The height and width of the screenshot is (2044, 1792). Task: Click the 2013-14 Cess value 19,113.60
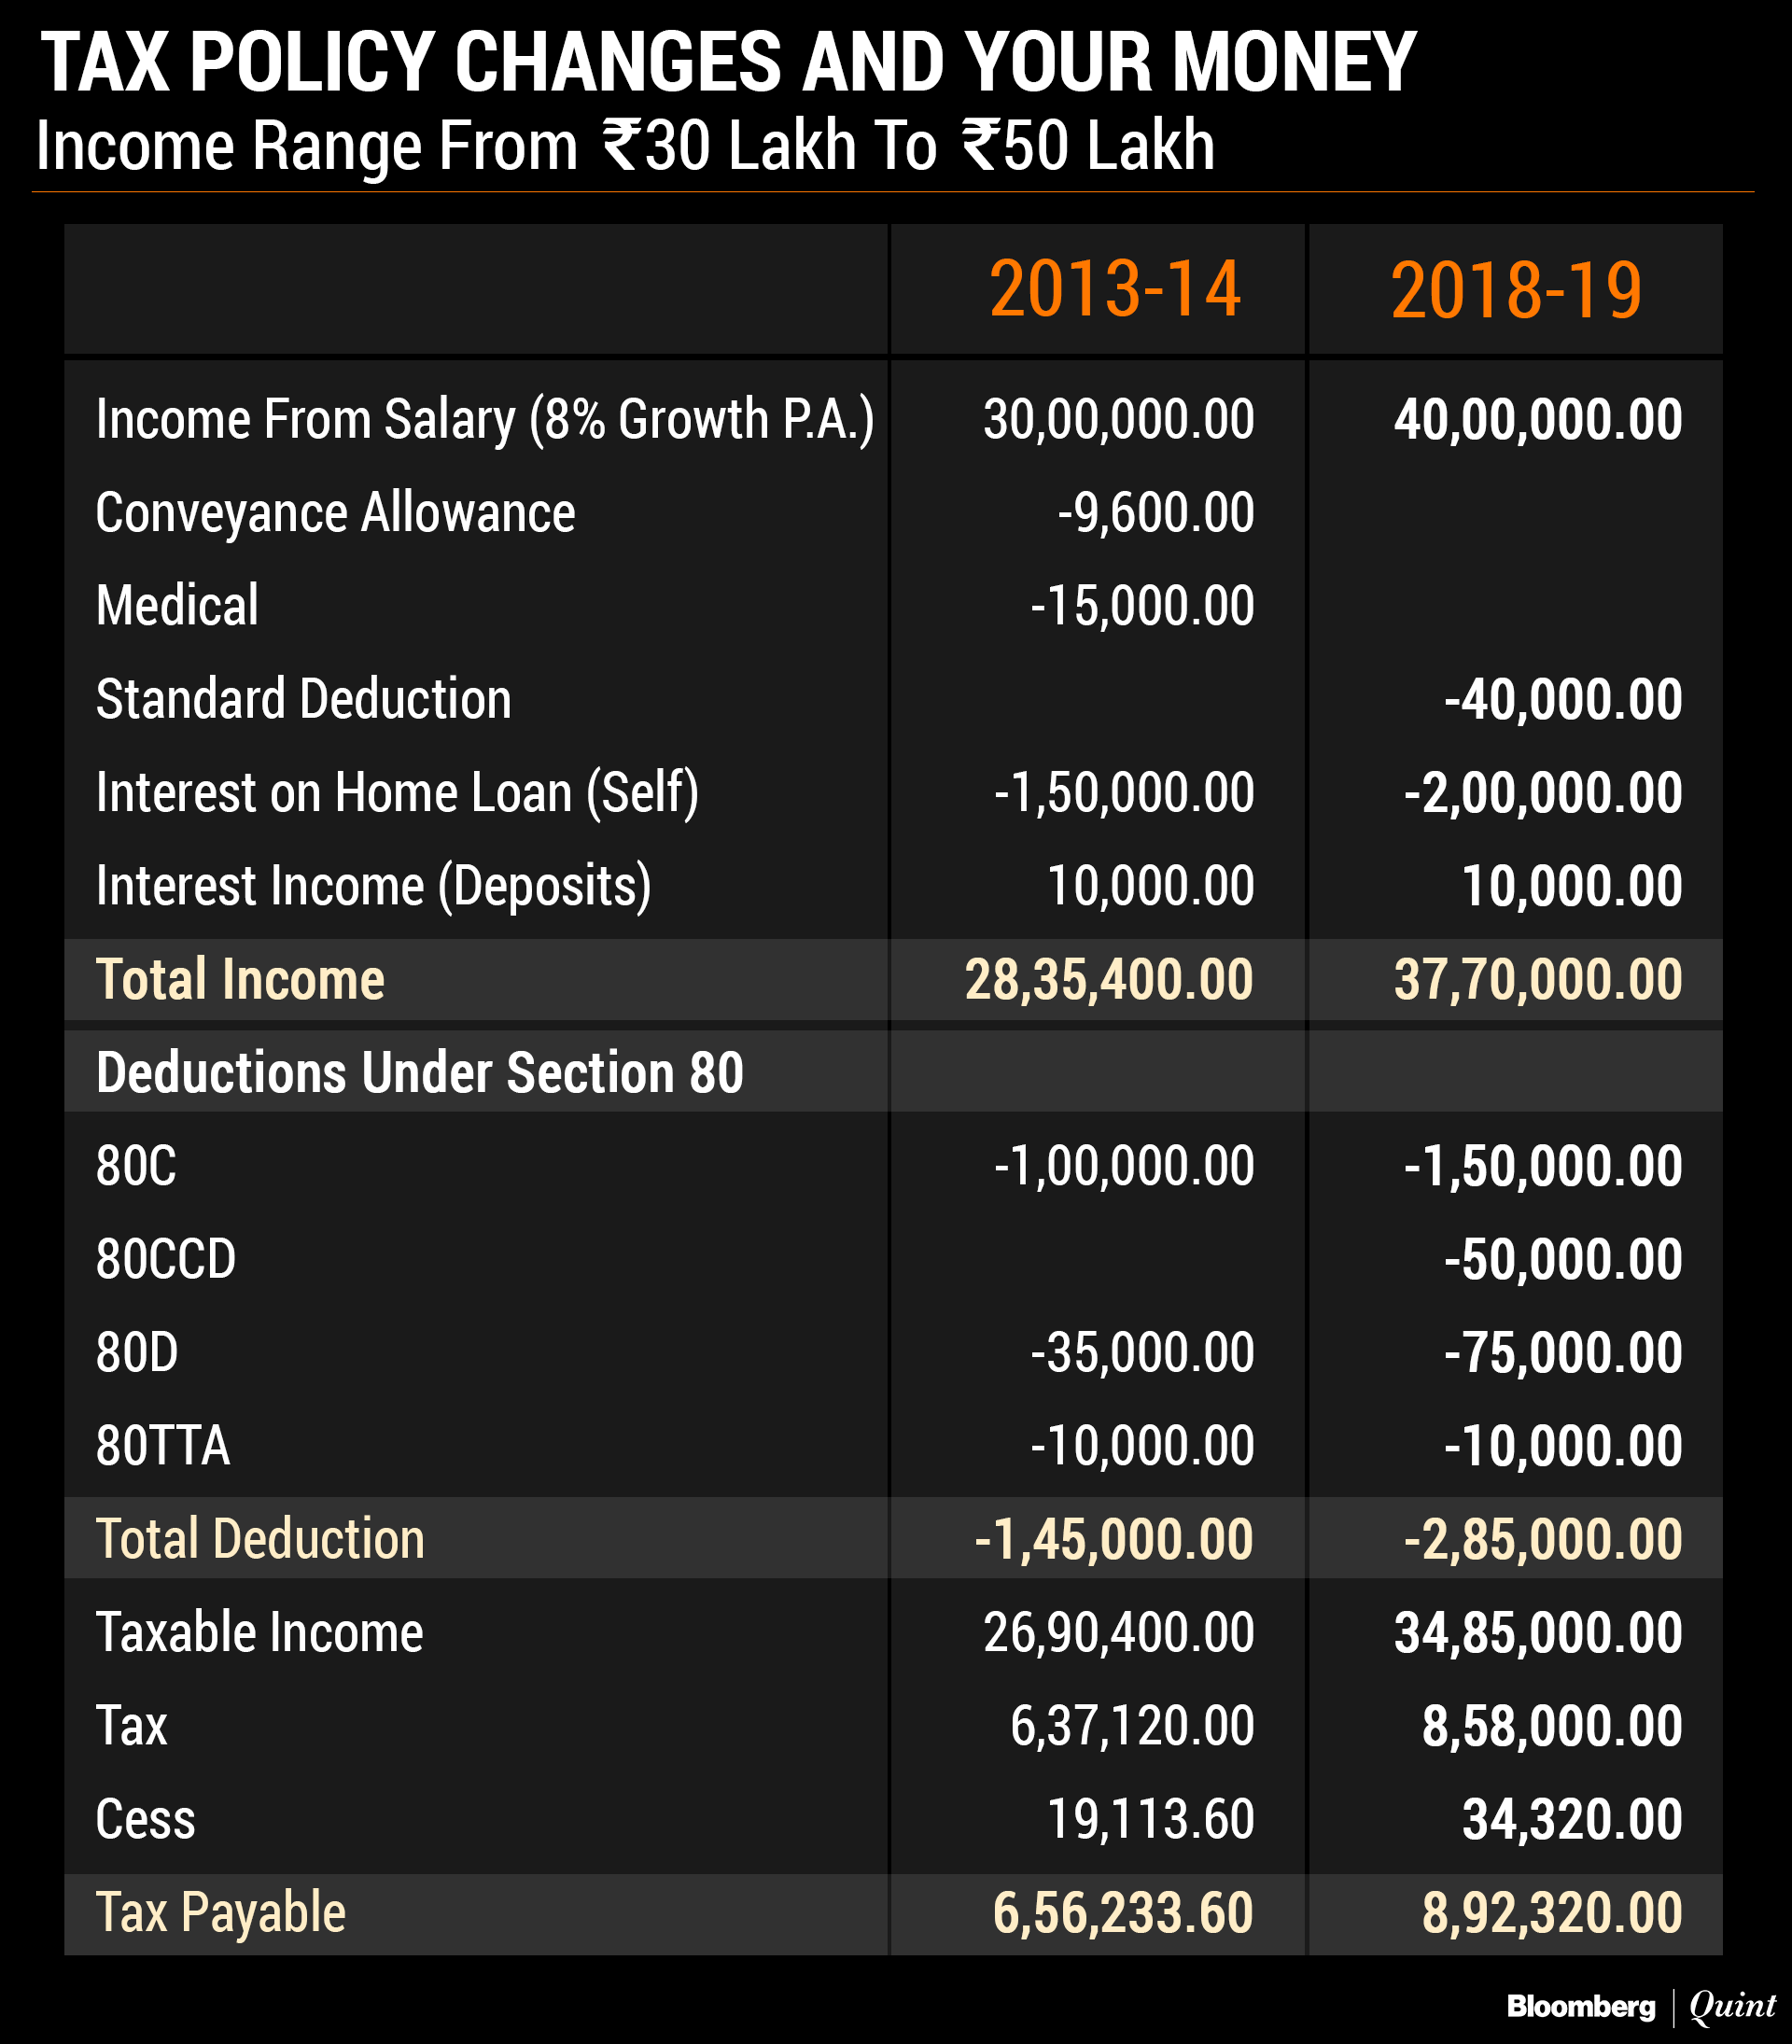click(1150, 1819)
